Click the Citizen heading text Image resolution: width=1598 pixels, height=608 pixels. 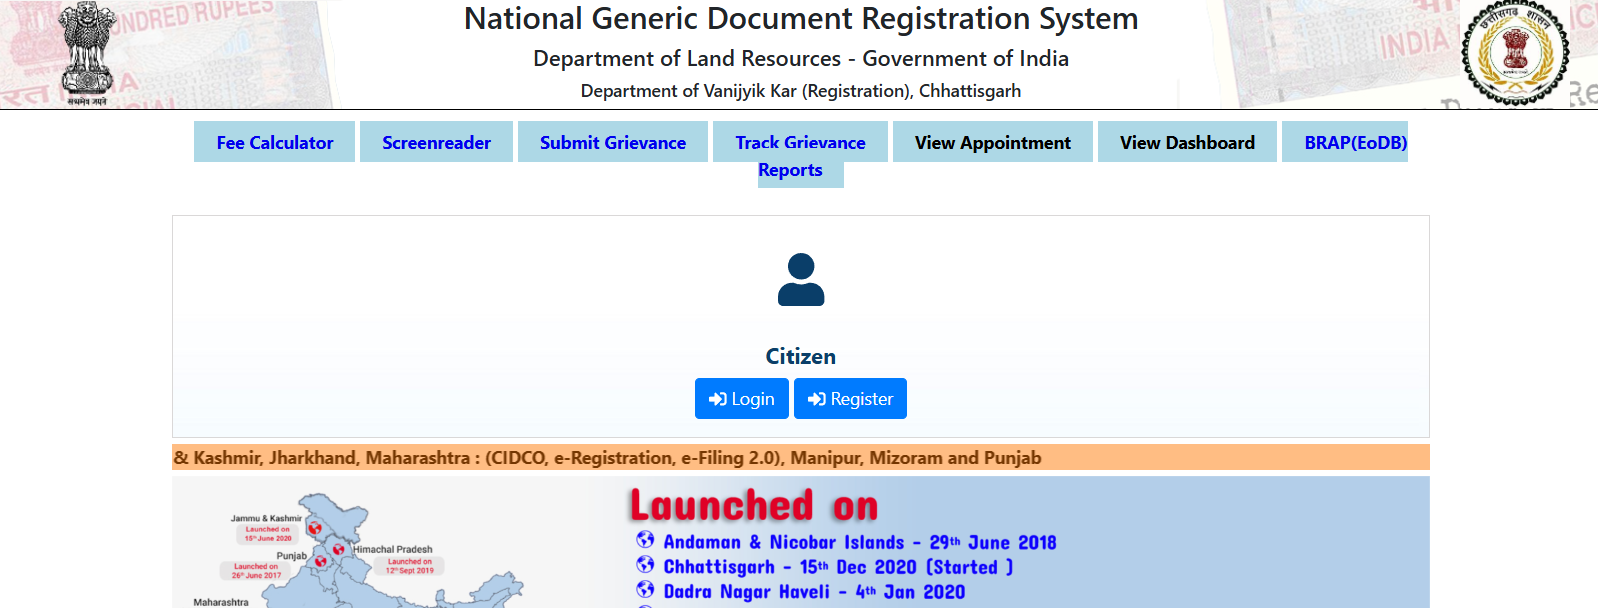pyautogui.click(x=801, y=356)
